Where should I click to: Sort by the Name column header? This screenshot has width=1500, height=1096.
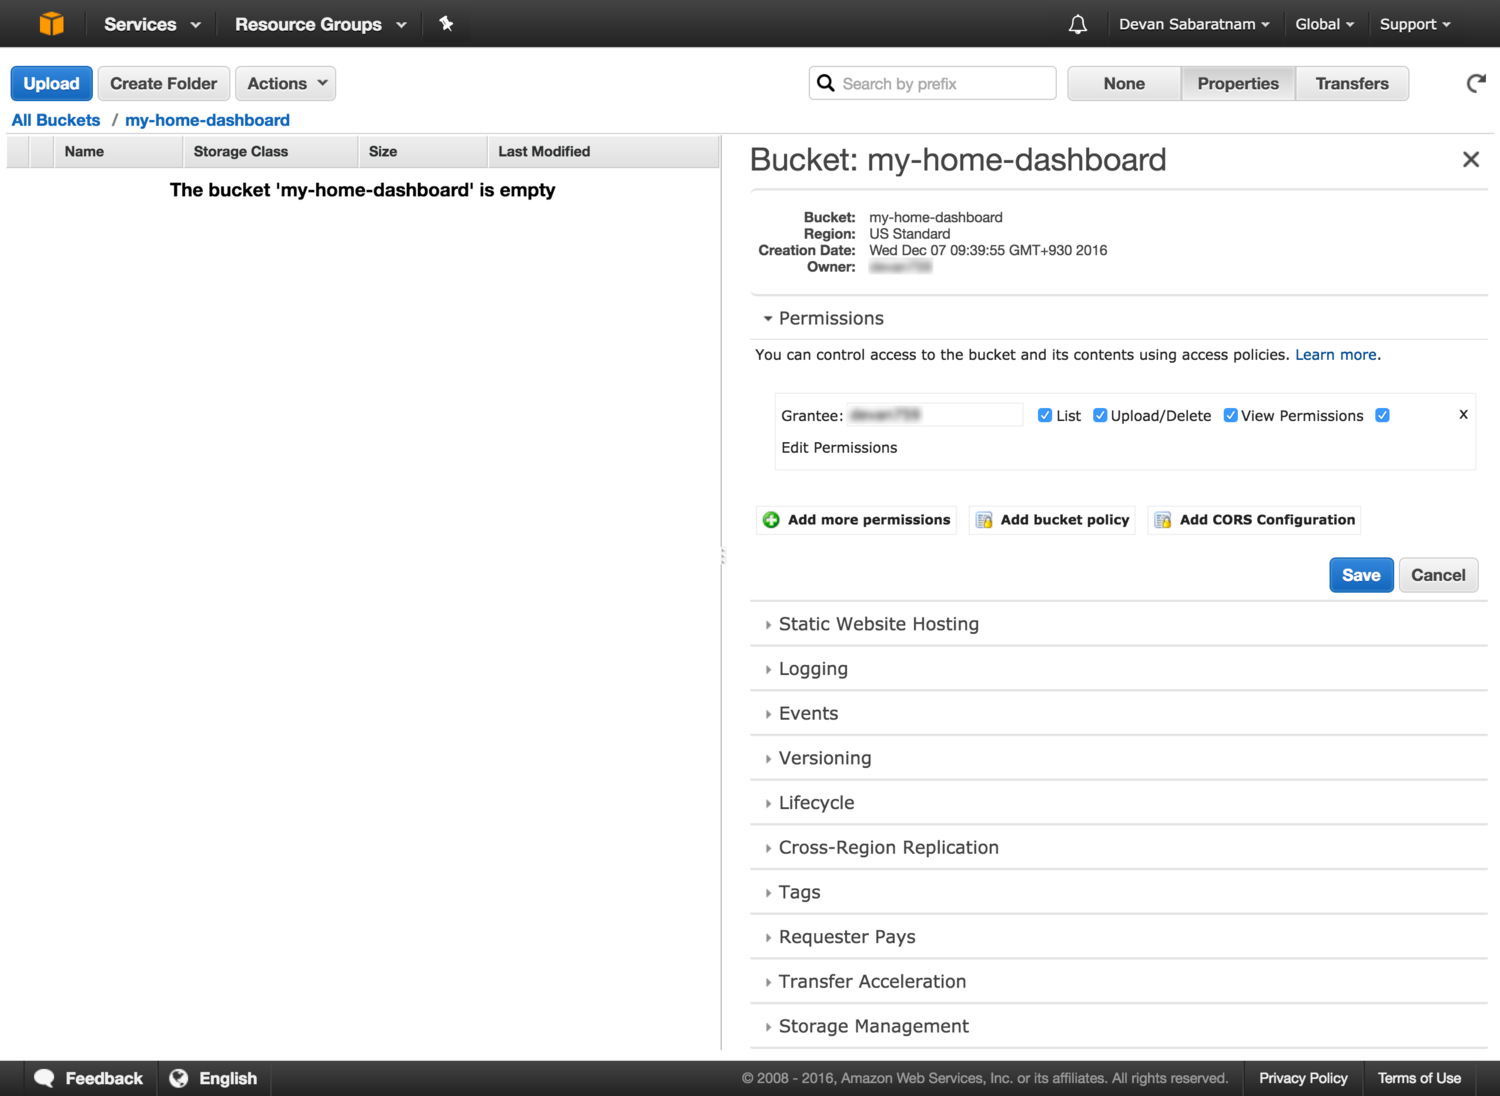118,152
